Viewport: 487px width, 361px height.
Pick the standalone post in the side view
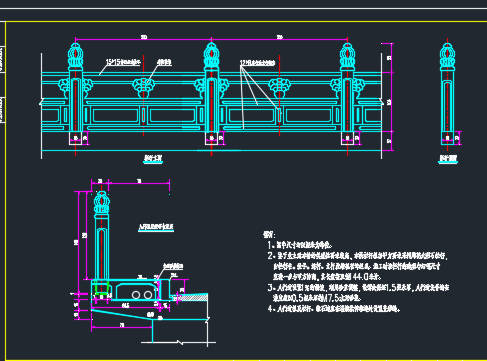pyautogui.click(x=447, y=94)
